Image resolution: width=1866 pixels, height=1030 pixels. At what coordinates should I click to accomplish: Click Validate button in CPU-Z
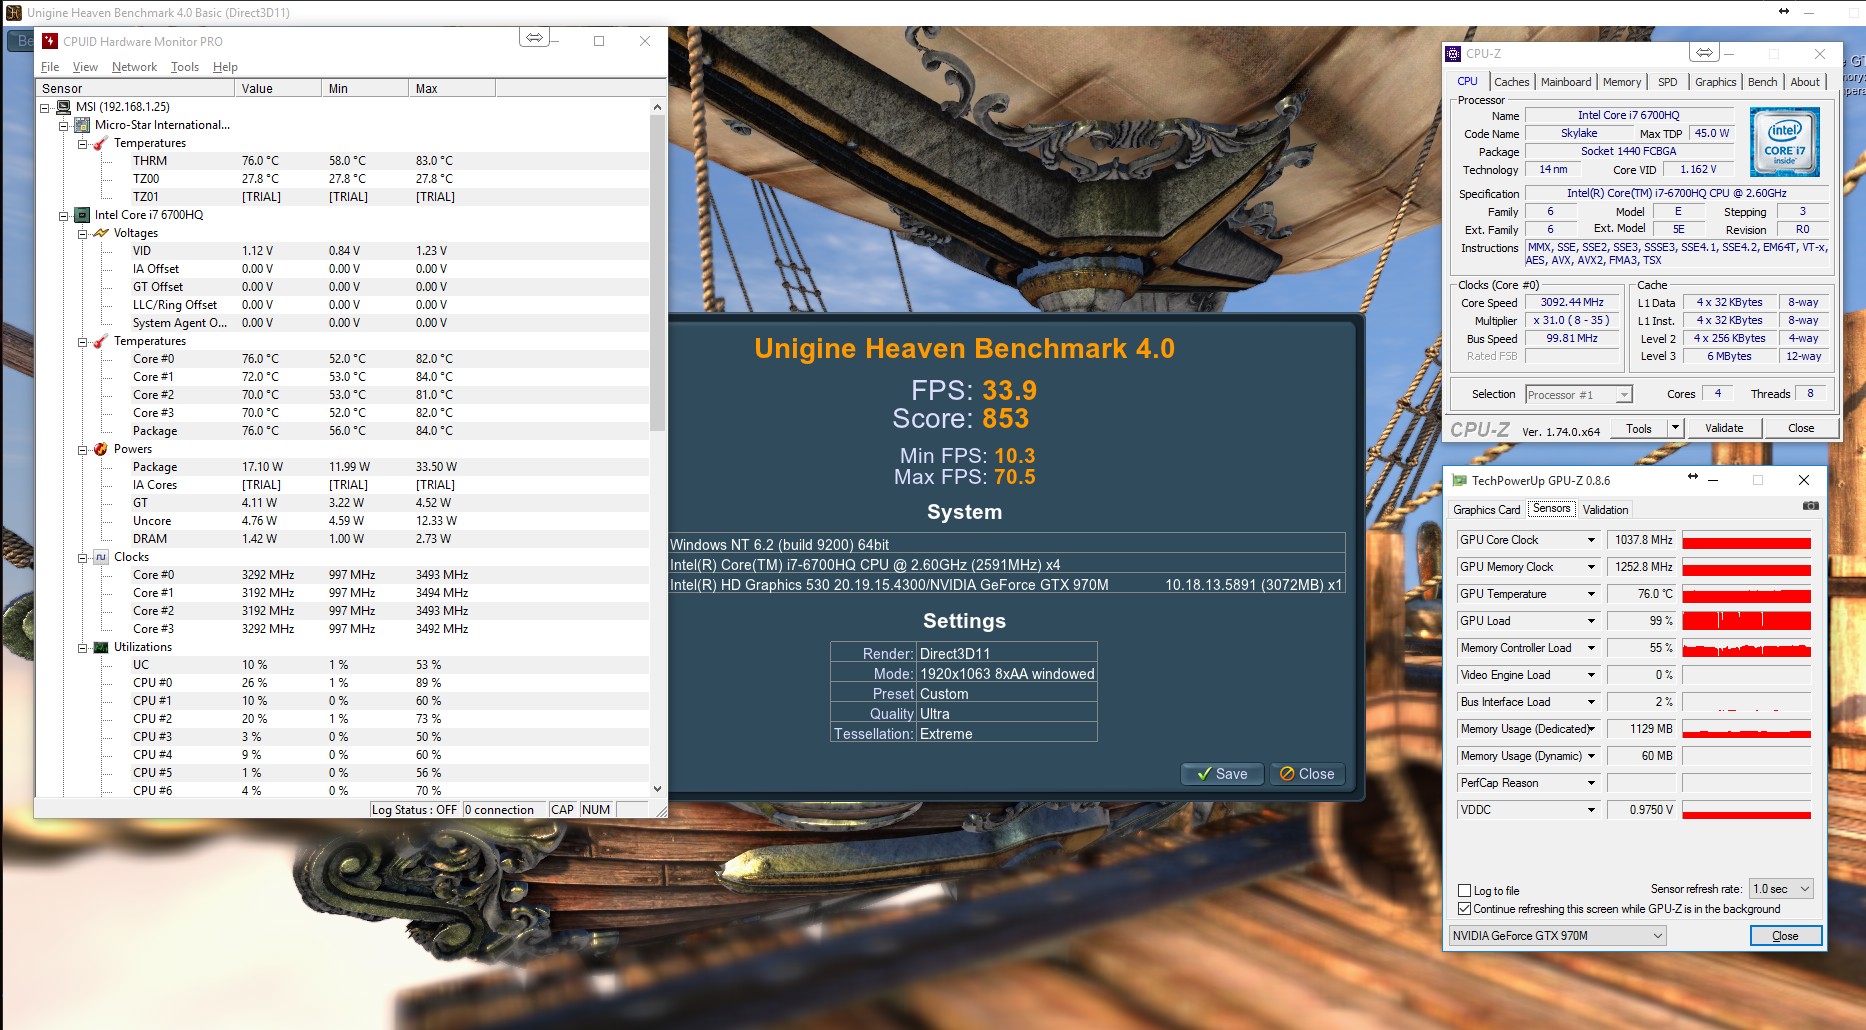pos(1723,428)
